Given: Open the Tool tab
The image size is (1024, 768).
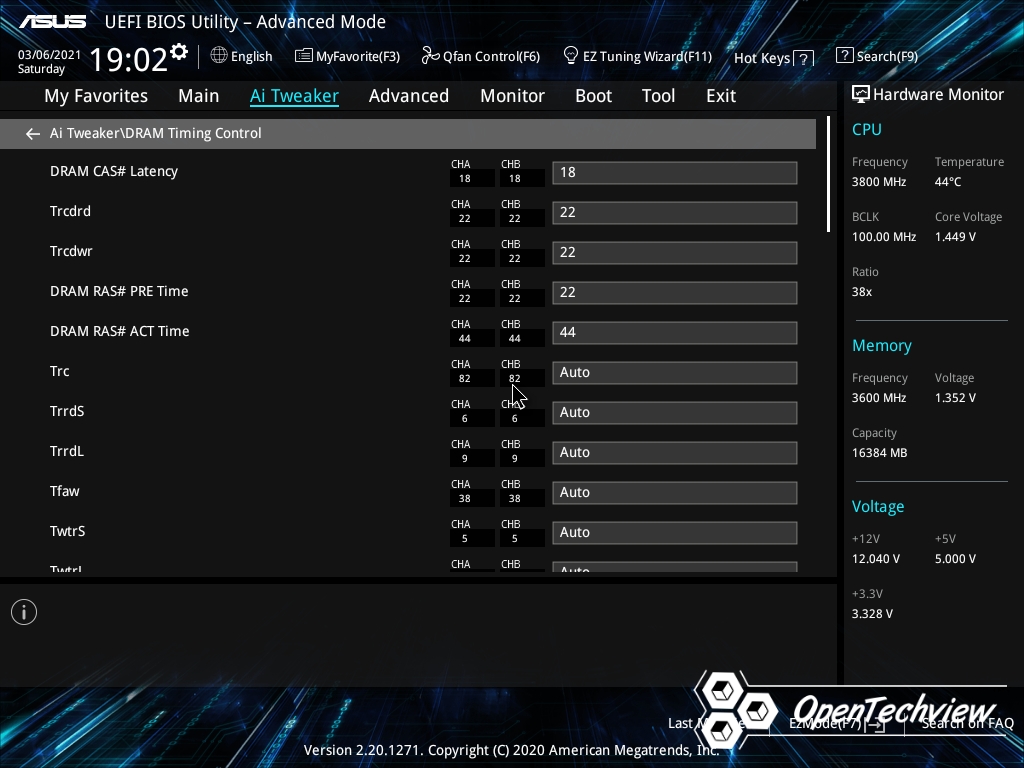Looking at the screenshot, I should pyautogui.click(x=658, y=96).
